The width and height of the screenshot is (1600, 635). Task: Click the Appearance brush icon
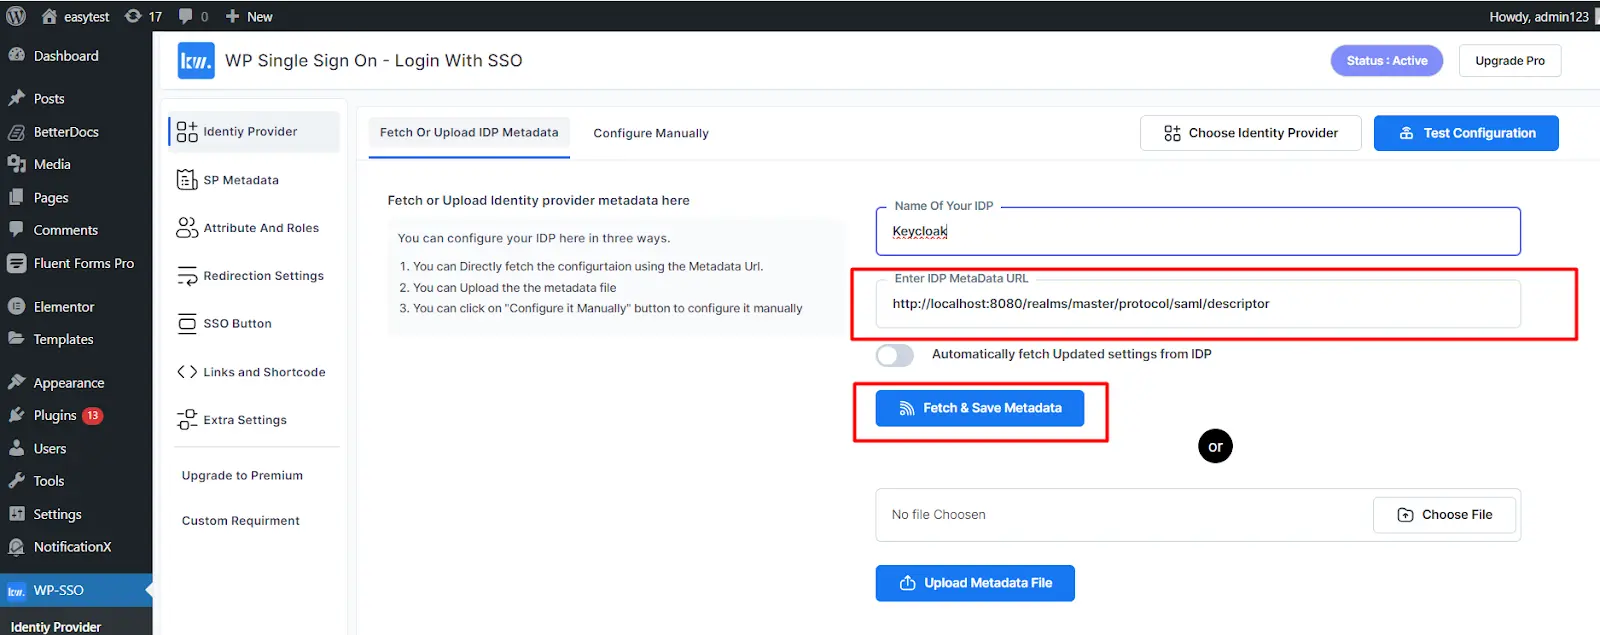click(16, 382)
